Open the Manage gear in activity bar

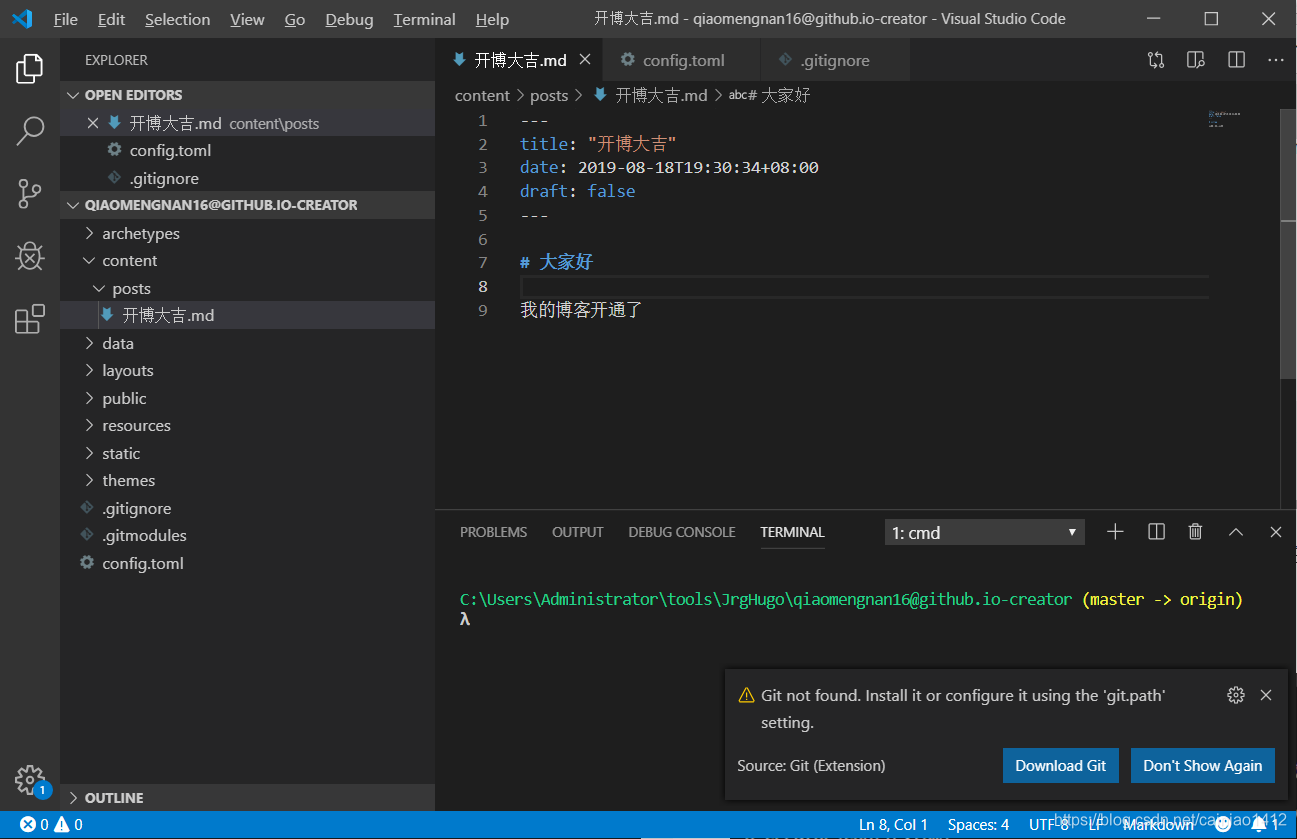coord(30,780)
